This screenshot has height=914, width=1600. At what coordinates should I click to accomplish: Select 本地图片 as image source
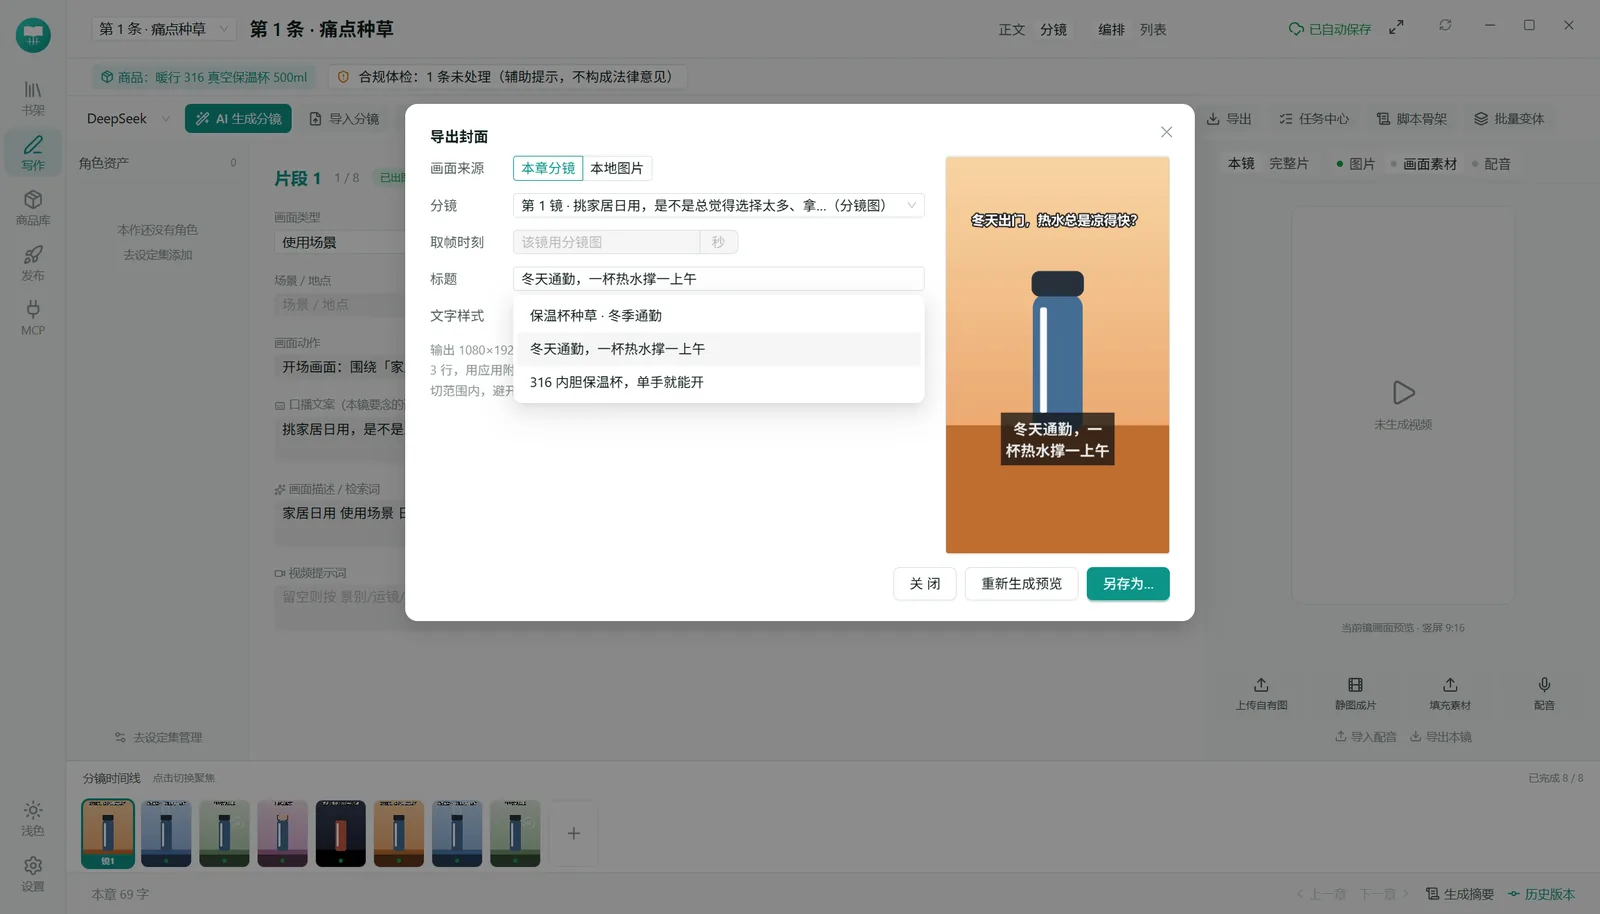coord(617,168)
